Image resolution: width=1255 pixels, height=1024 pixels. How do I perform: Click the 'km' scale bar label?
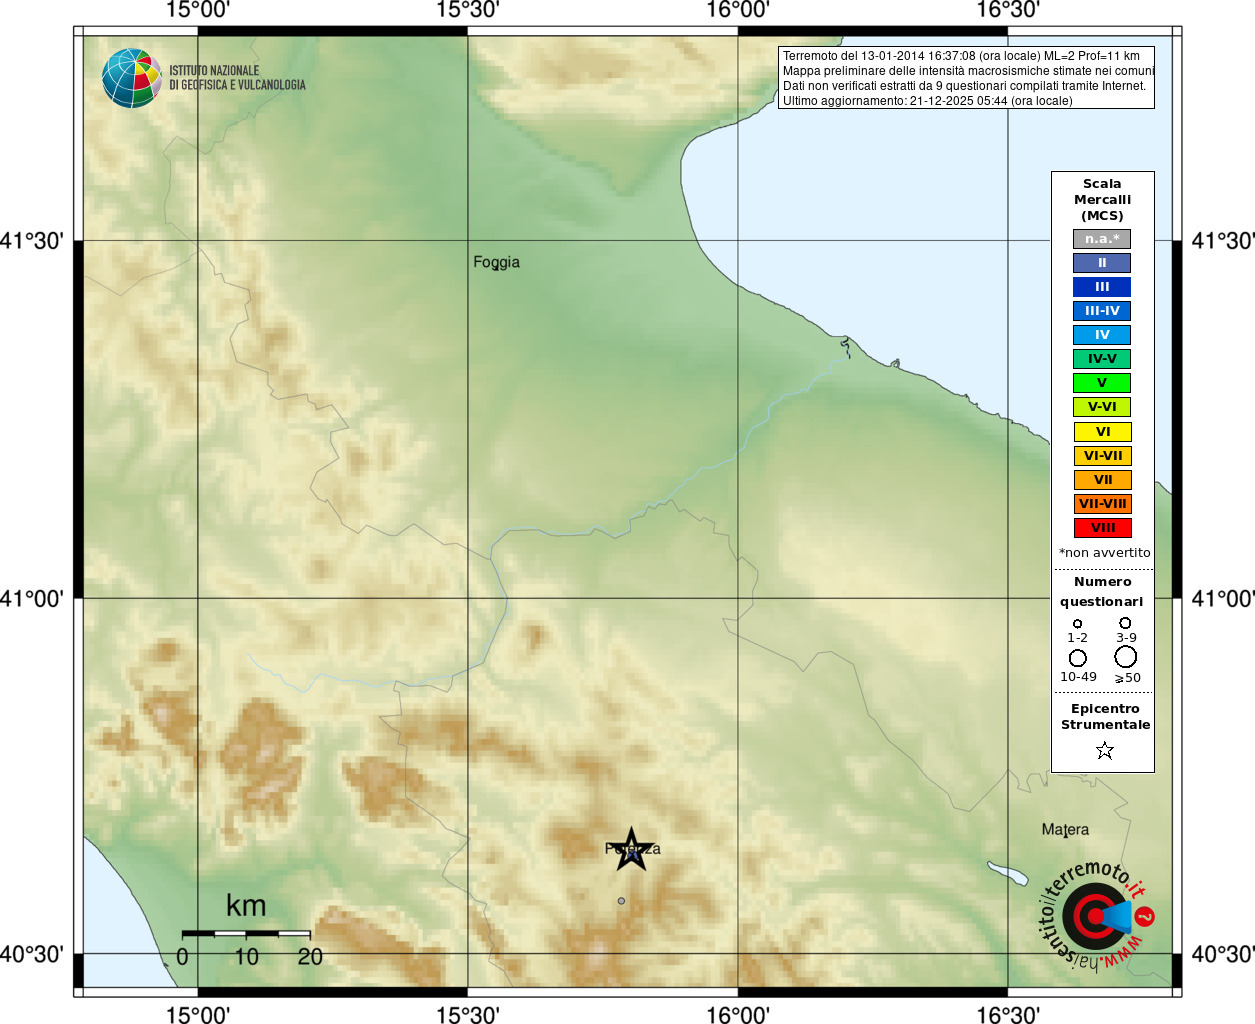[x=246, y=906]
